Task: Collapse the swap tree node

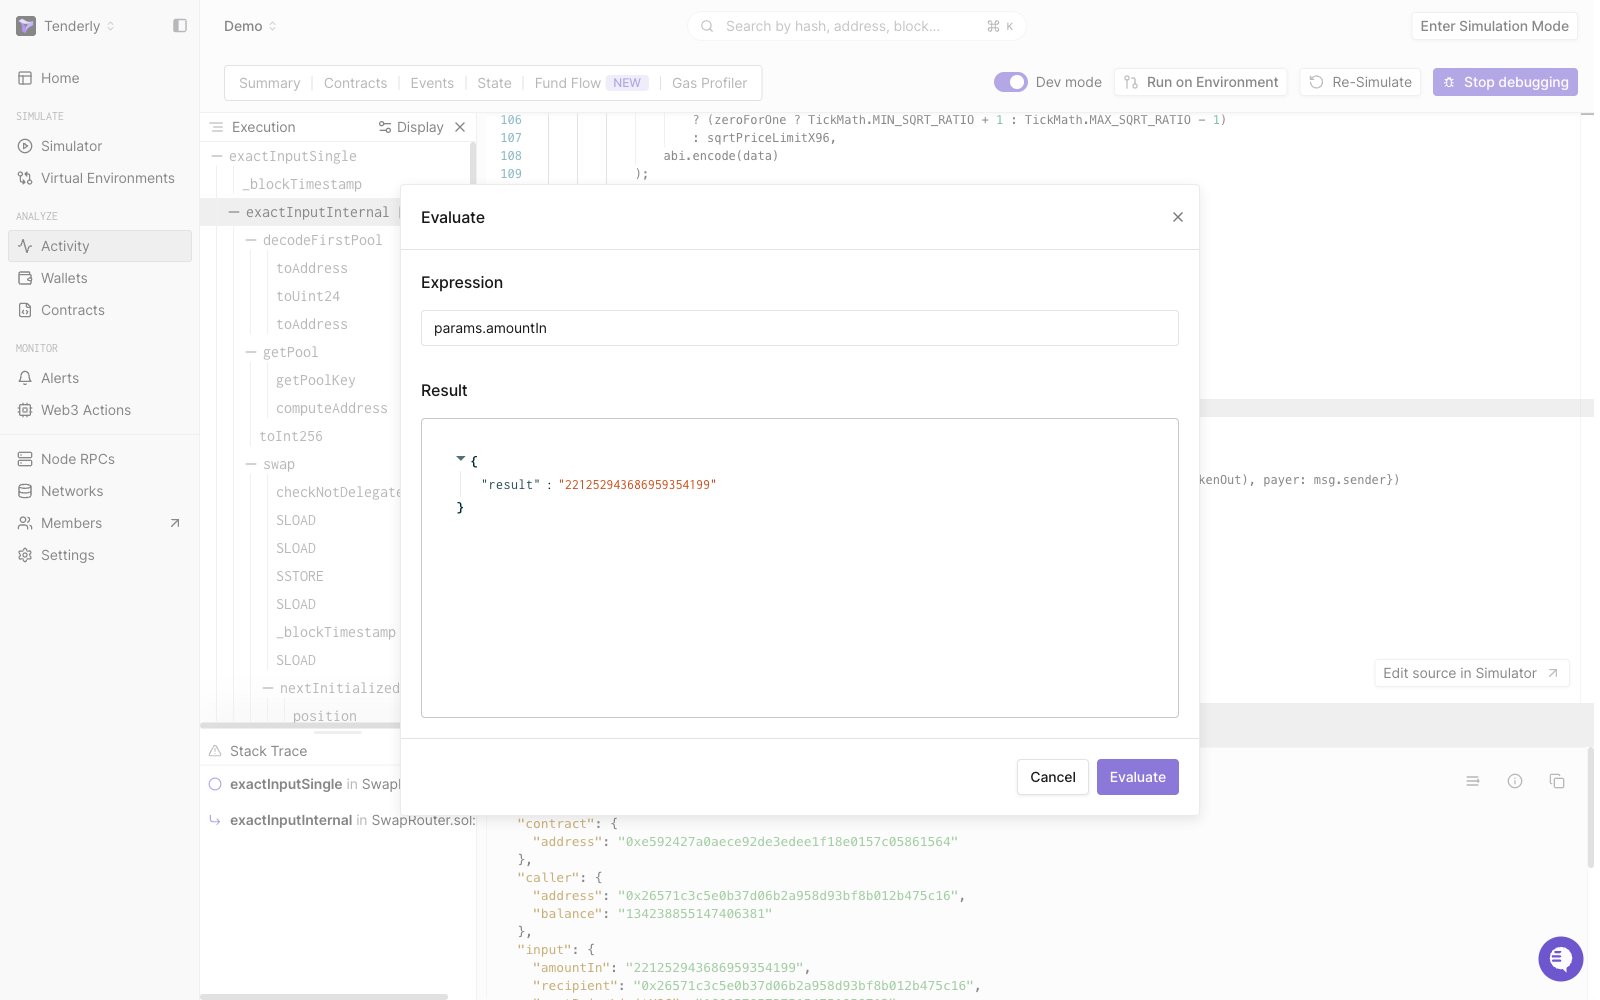Action: [251, 464]
